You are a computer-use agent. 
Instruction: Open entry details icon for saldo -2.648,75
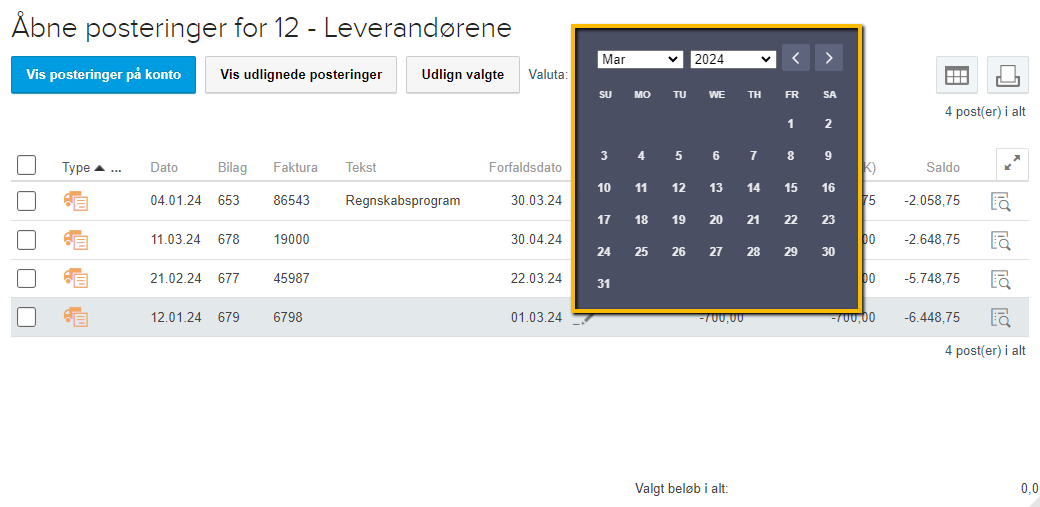1001,240
